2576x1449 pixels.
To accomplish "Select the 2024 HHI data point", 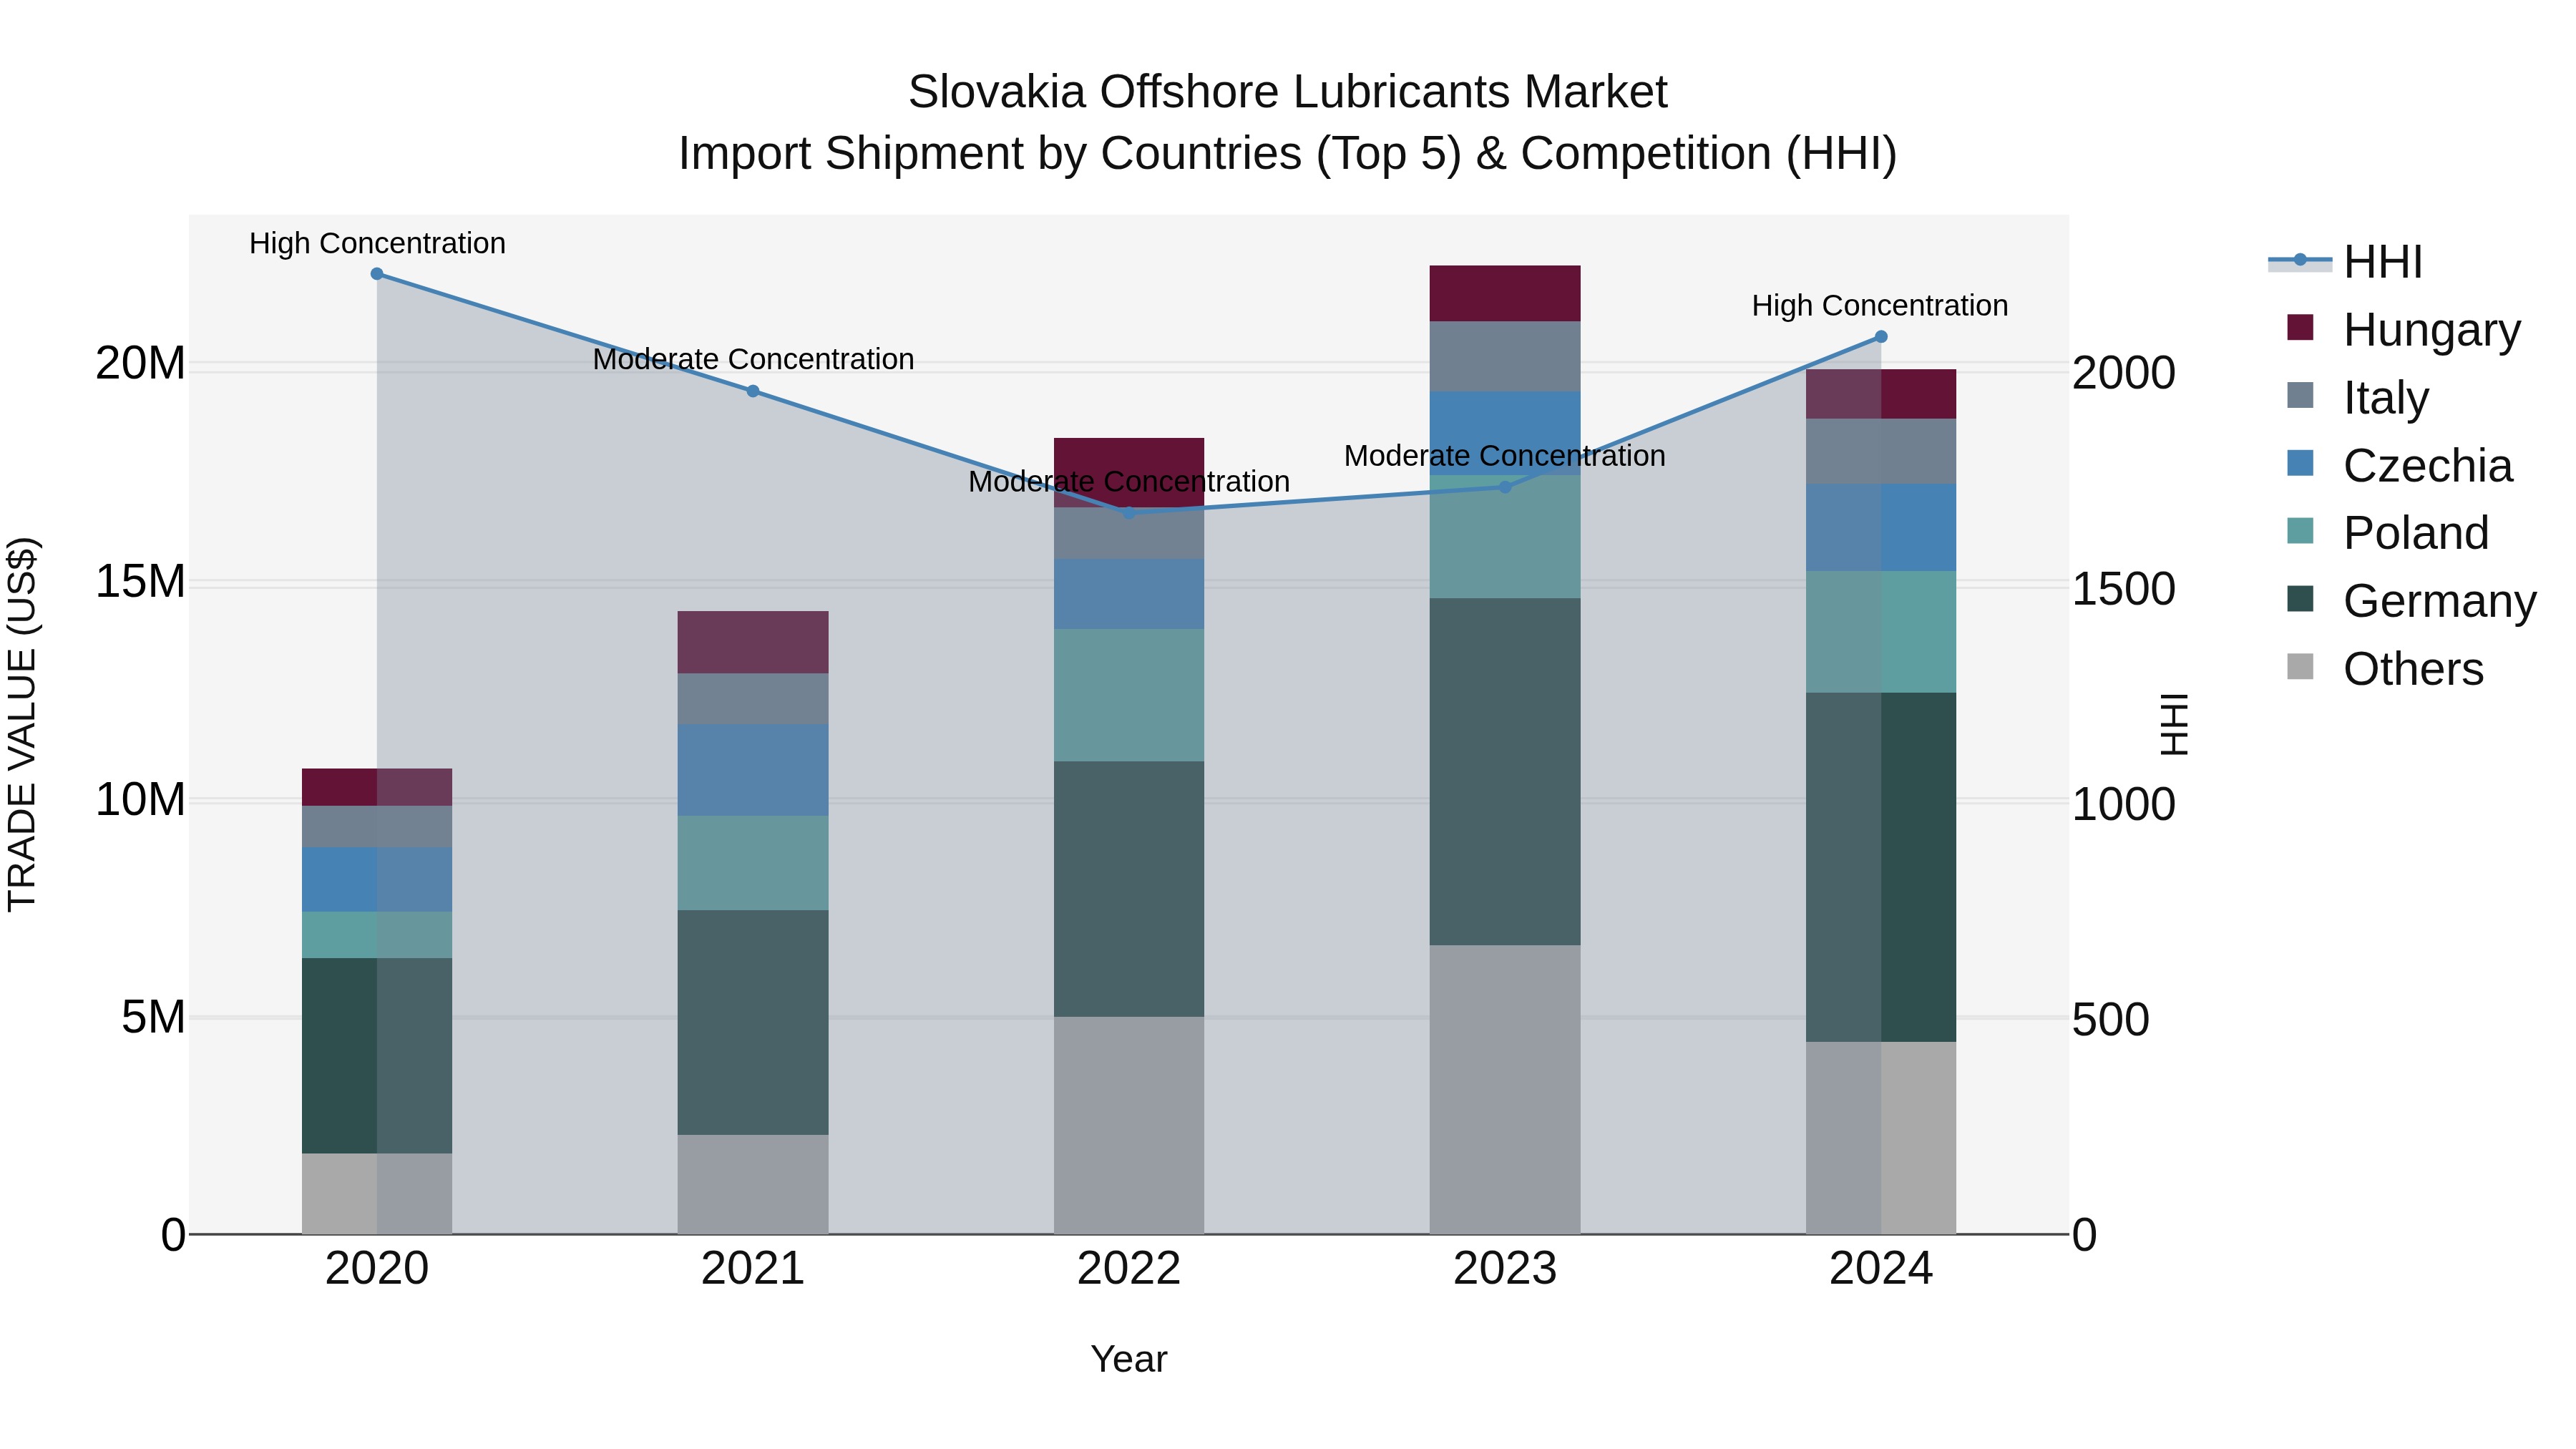I will click(1881, 337).
